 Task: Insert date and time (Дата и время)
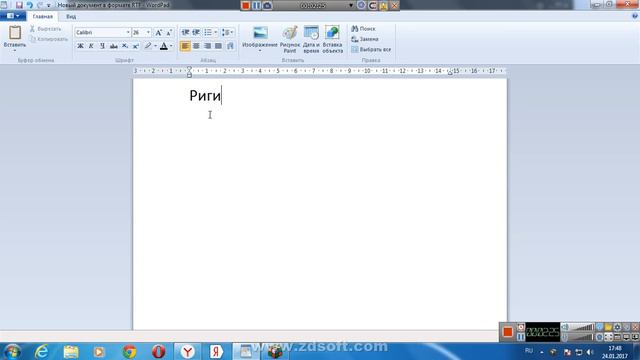311,39
